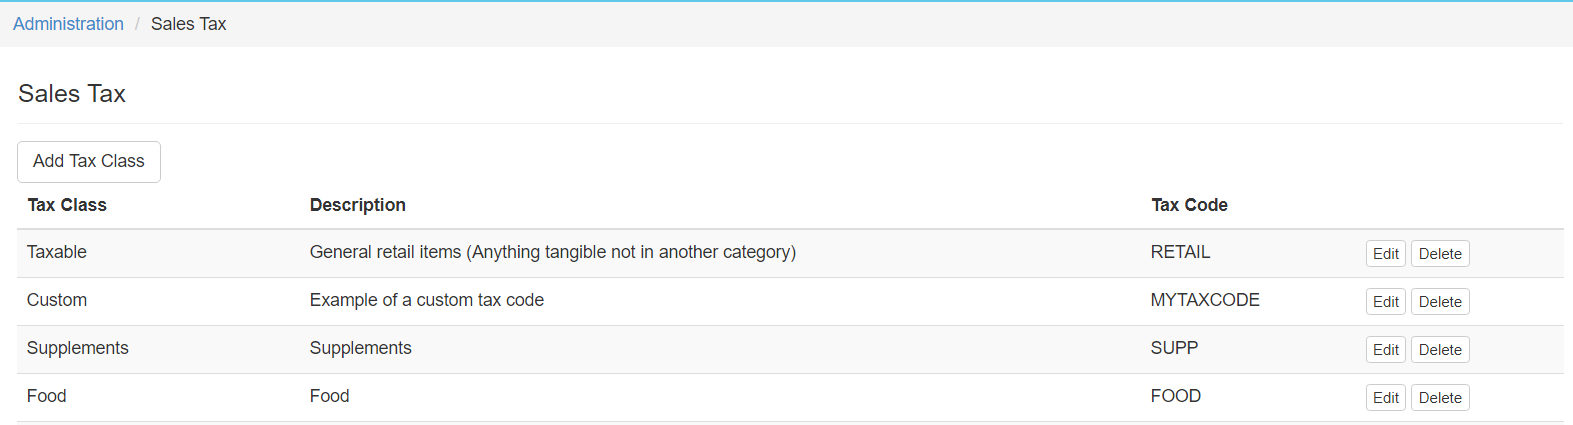This screenshot has width=1573, height=425.
Task: Edit the Food tax class
Action: pyautogui.click(x=1385, y=398)
